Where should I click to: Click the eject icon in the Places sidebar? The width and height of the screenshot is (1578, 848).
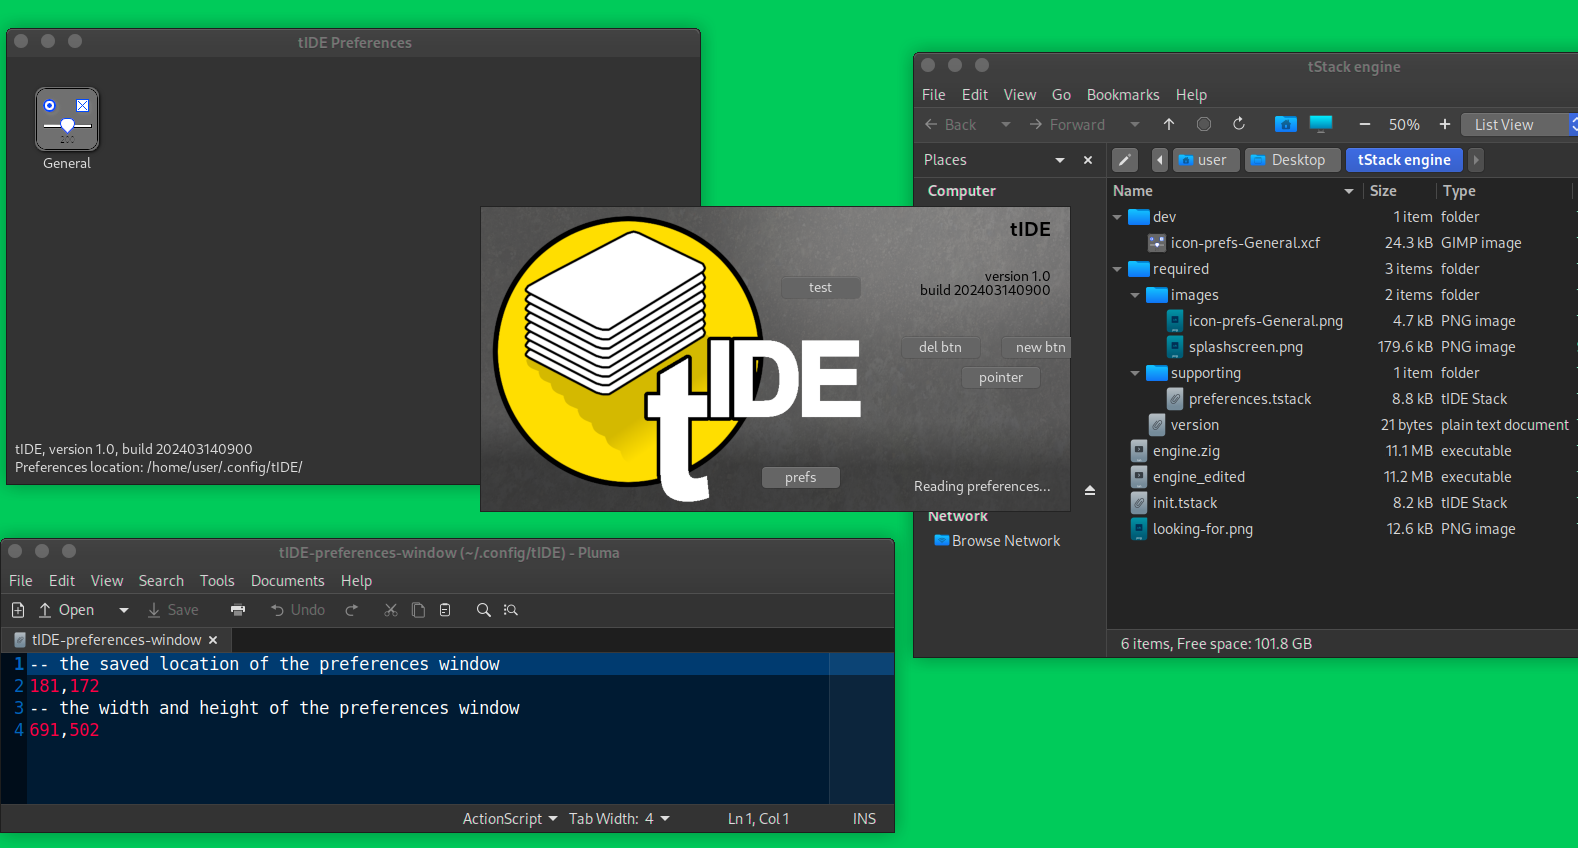pos(1090,490)
